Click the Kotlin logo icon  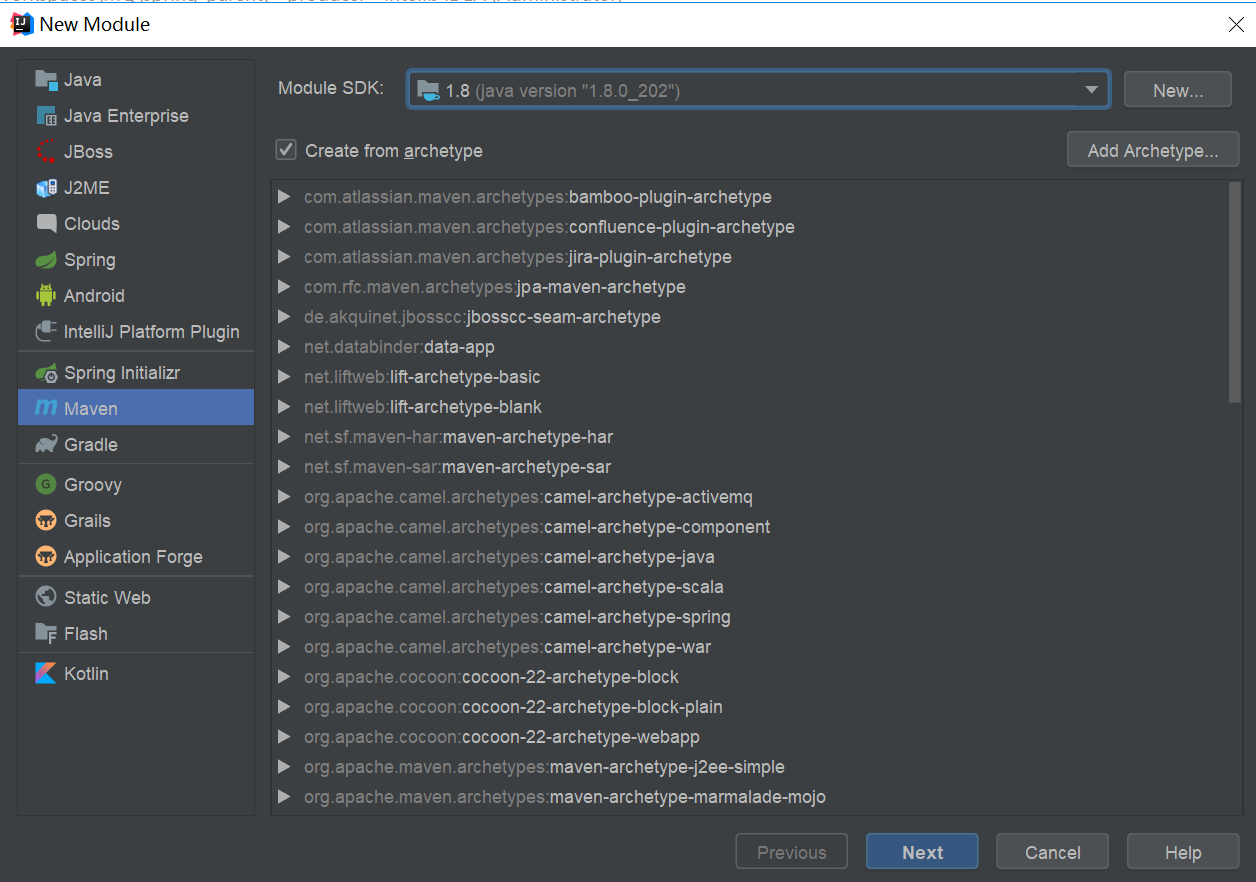[46, 674]
